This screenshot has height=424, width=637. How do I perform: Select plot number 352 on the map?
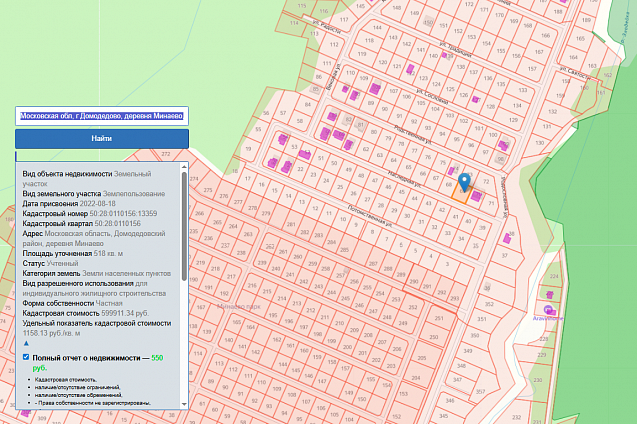pyautogui.click(x=489, y=304)
